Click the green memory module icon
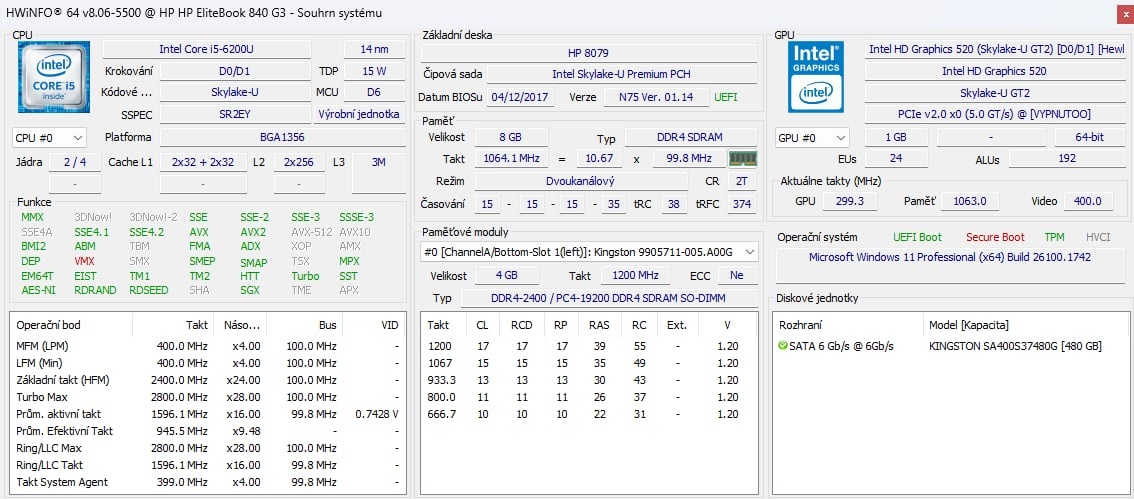The image size is (1134, 499). pos(743,158)
